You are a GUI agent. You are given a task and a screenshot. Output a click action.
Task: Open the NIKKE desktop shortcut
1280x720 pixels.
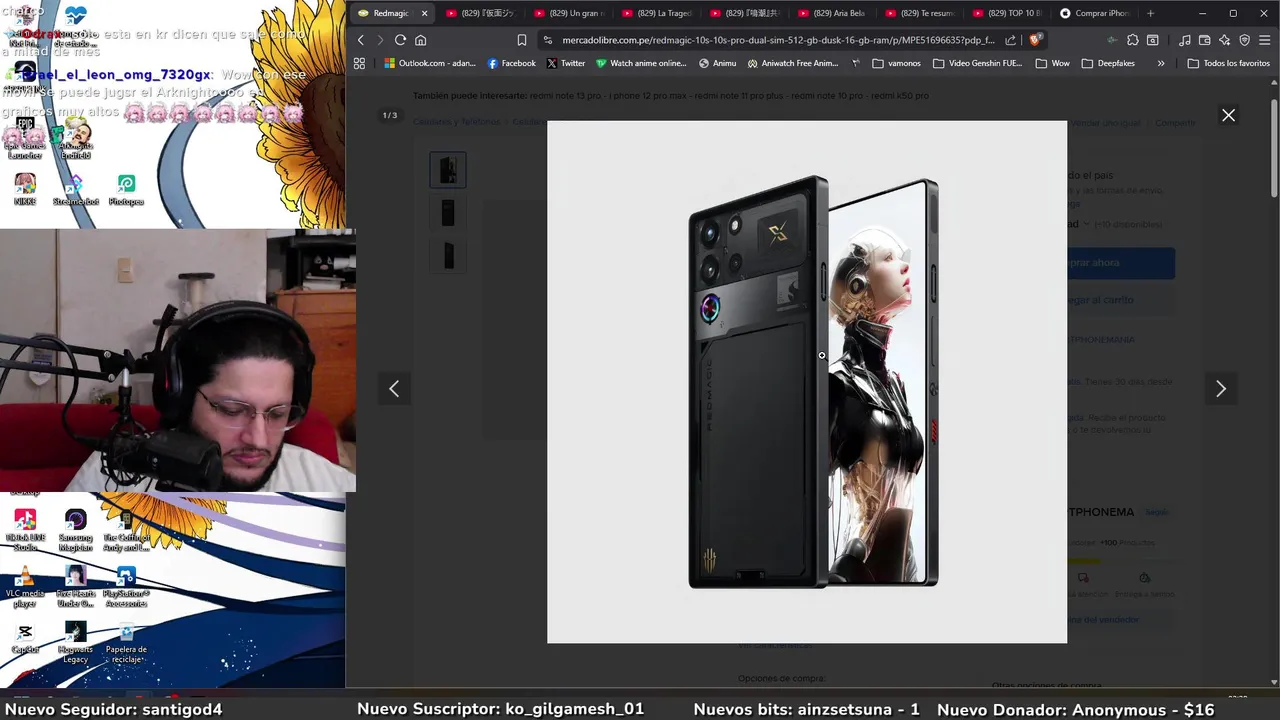[x=25, y=189]
